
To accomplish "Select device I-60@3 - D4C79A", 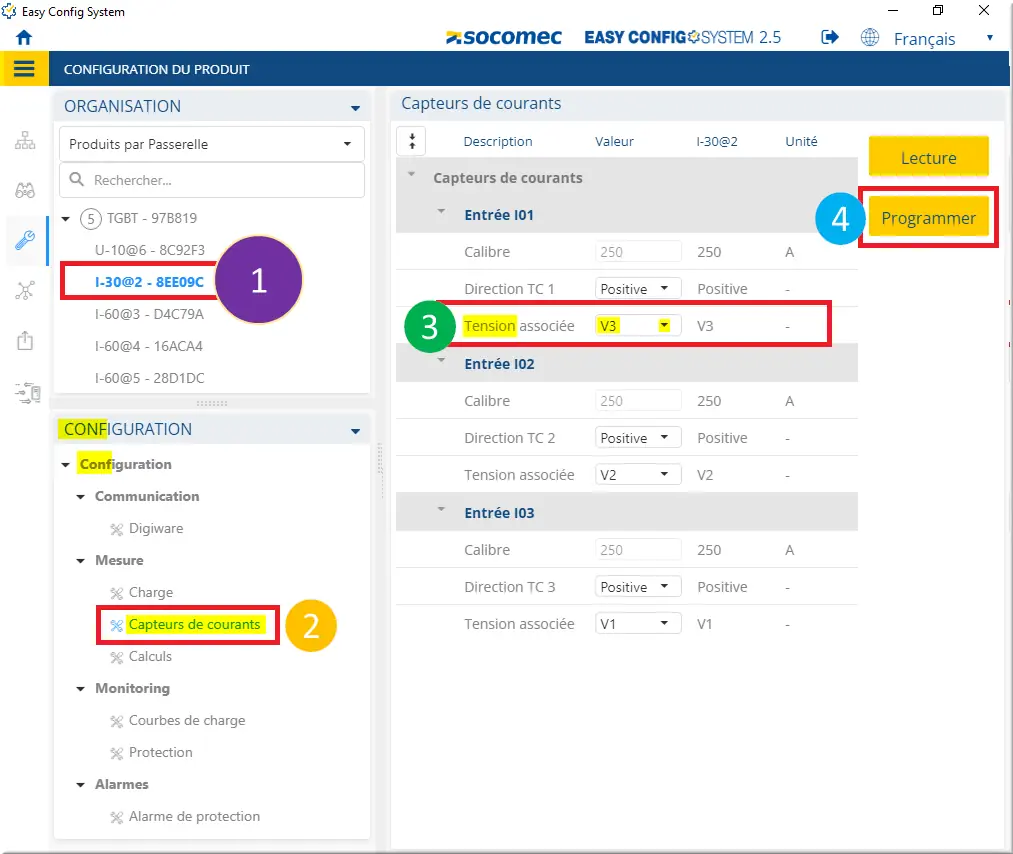I will [x=149, y=314].
